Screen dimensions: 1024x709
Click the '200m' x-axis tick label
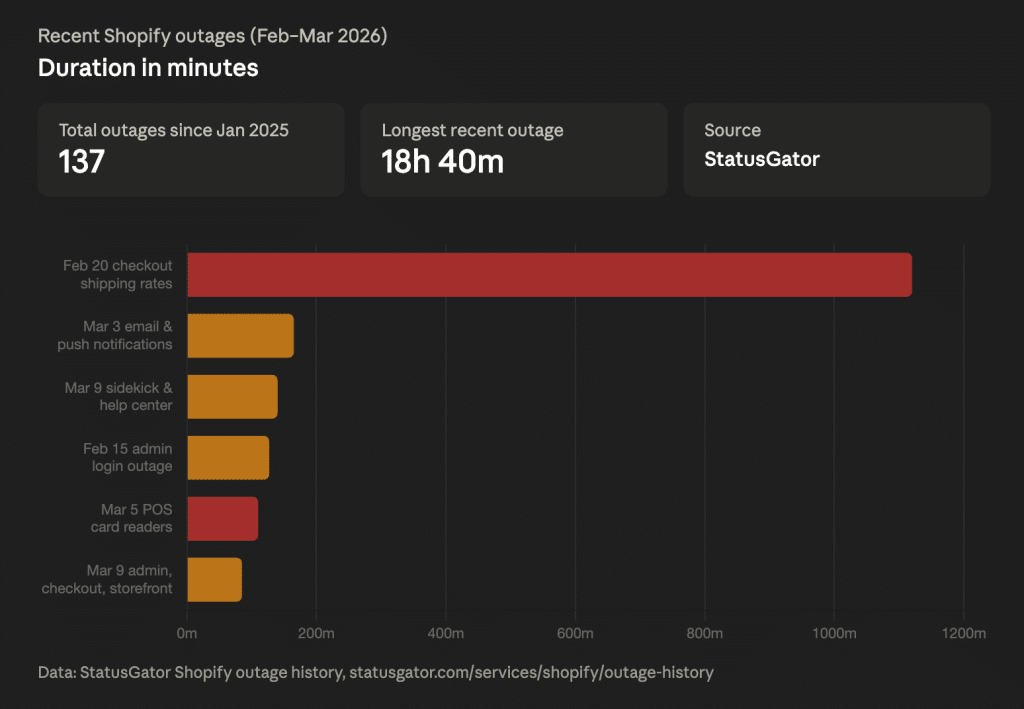(x=316, y=633)
